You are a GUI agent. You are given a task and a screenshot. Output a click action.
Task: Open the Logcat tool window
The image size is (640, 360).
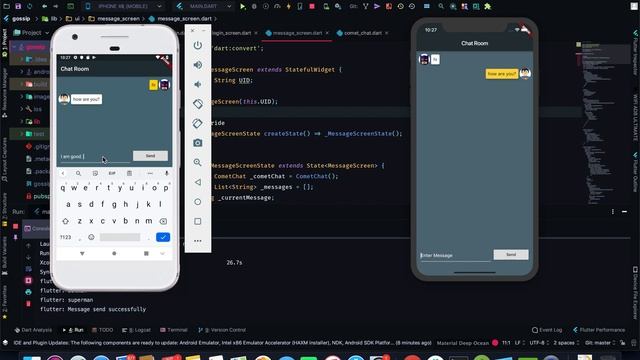(x=136, y=330)
